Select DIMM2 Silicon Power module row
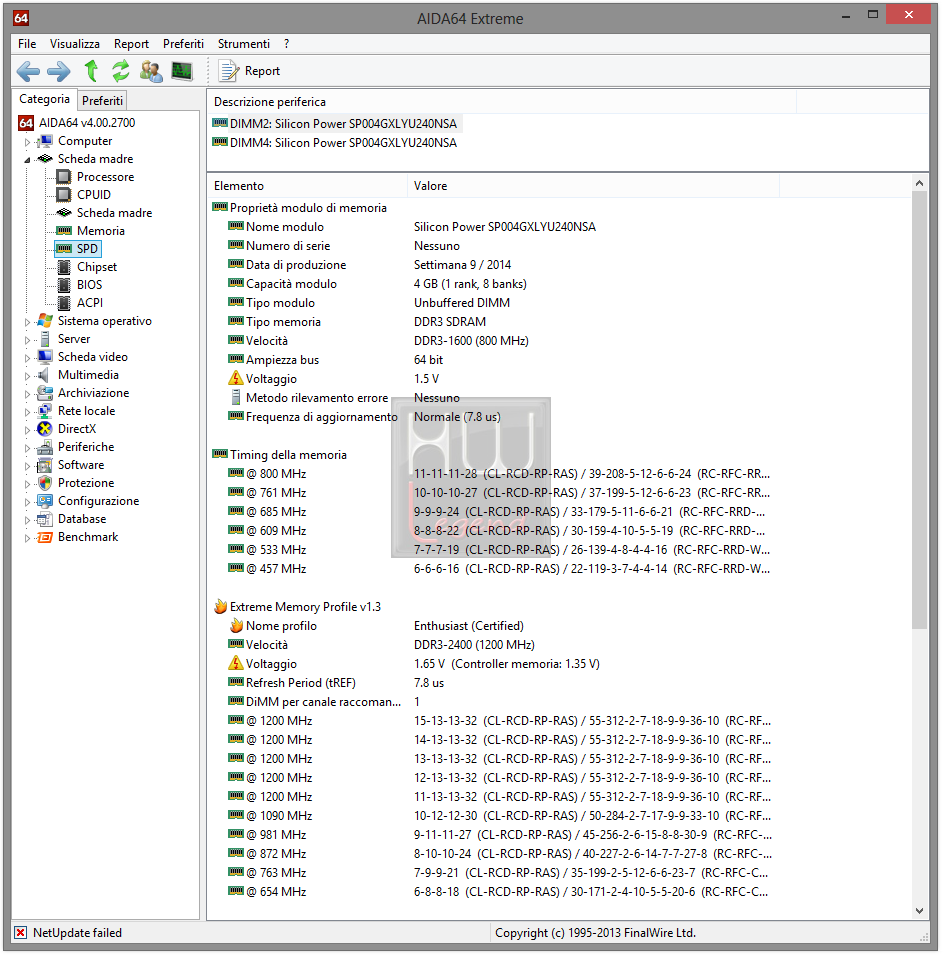 (335, 124)
